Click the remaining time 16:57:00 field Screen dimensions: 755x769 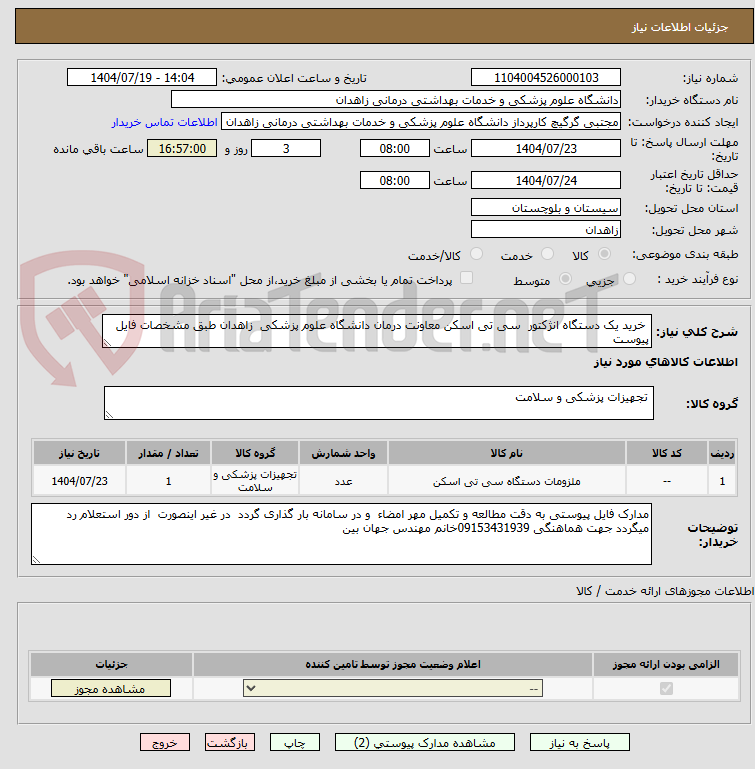(x=182, y=148)
